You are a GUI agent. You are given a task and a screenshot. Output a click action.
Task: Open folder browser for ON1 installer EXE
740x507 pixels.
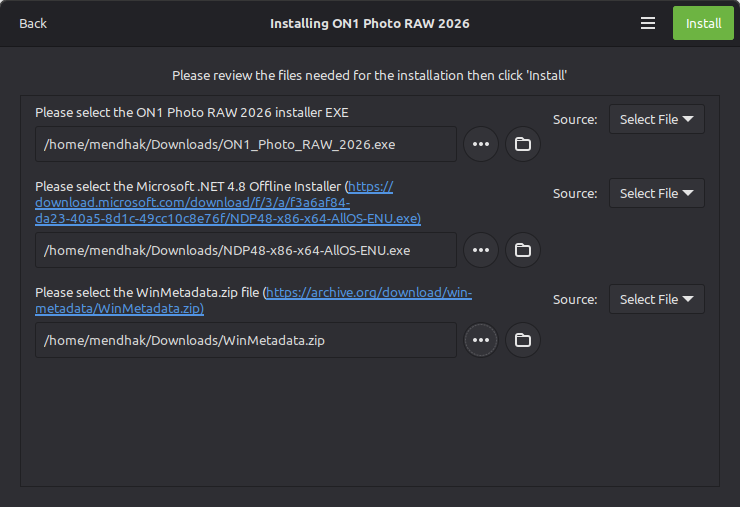tap(522, 144)
